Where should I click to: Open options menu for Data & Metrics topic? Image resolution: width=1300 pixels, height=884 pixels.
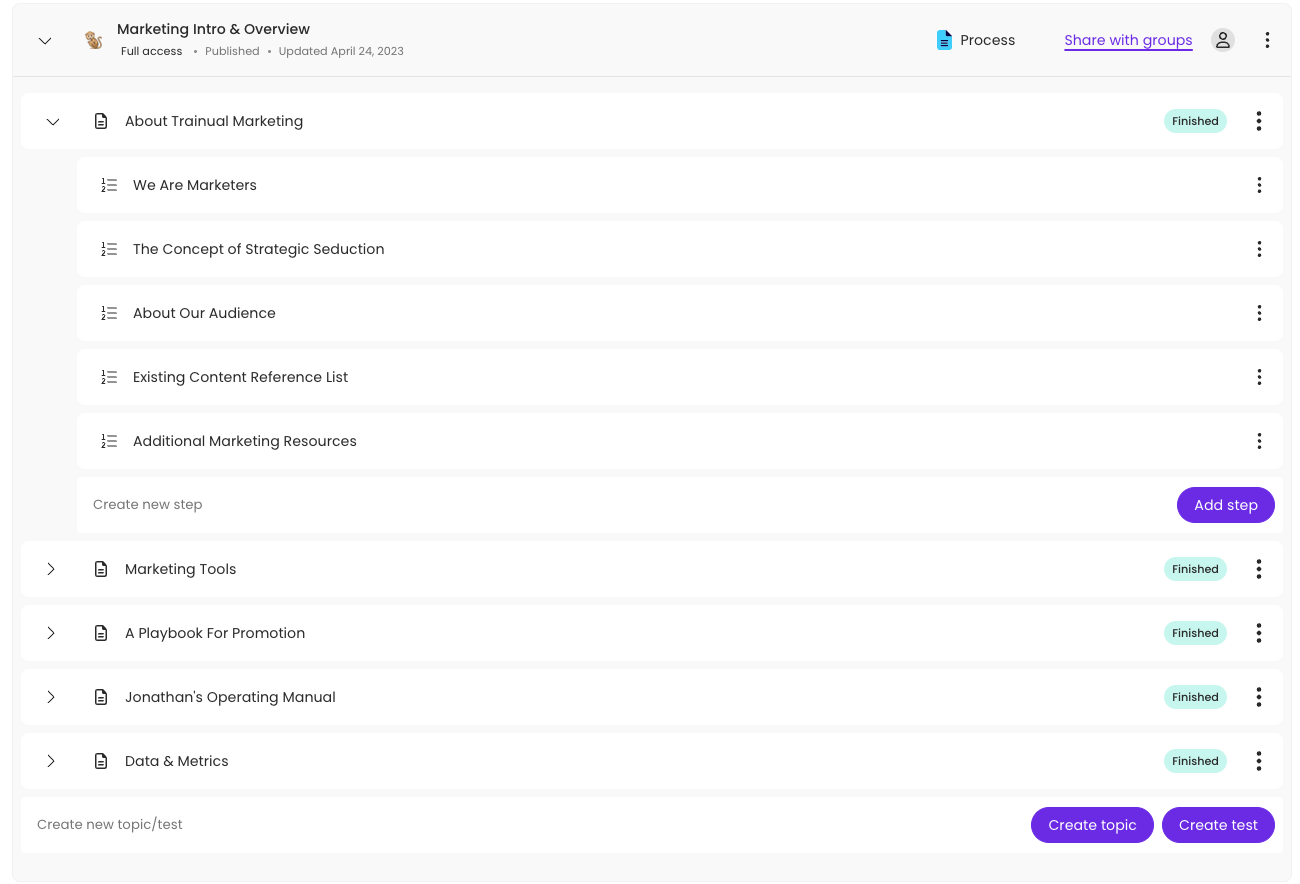[1258, 761]
